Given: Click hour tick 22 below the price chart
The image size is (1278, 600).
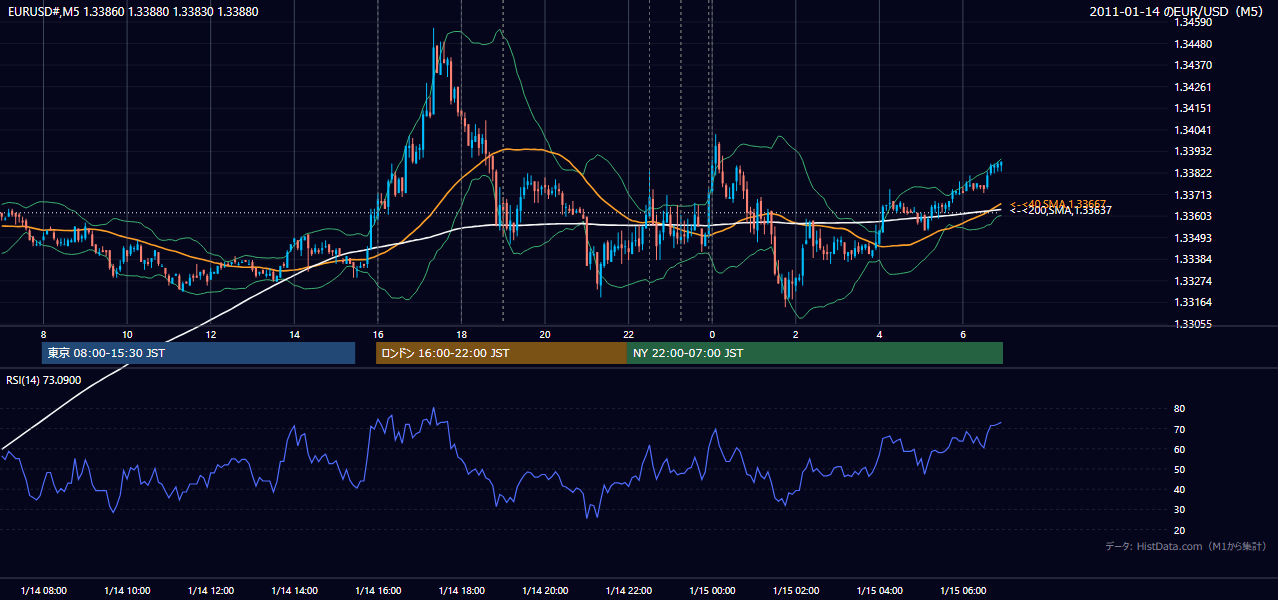Looking at the screenshot, I should click(628, 334).
